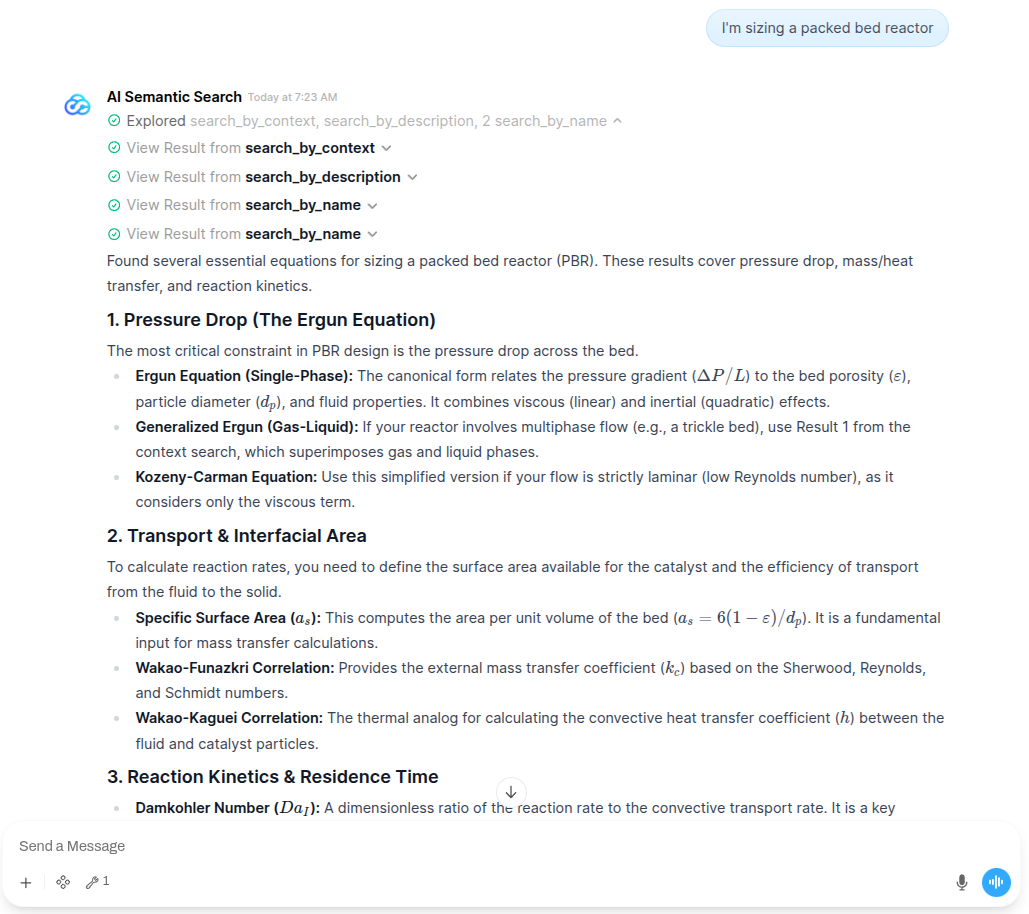Expand the search_by_context result
1029x914 pixels.
pyautogui.click(x=385, y=147)
